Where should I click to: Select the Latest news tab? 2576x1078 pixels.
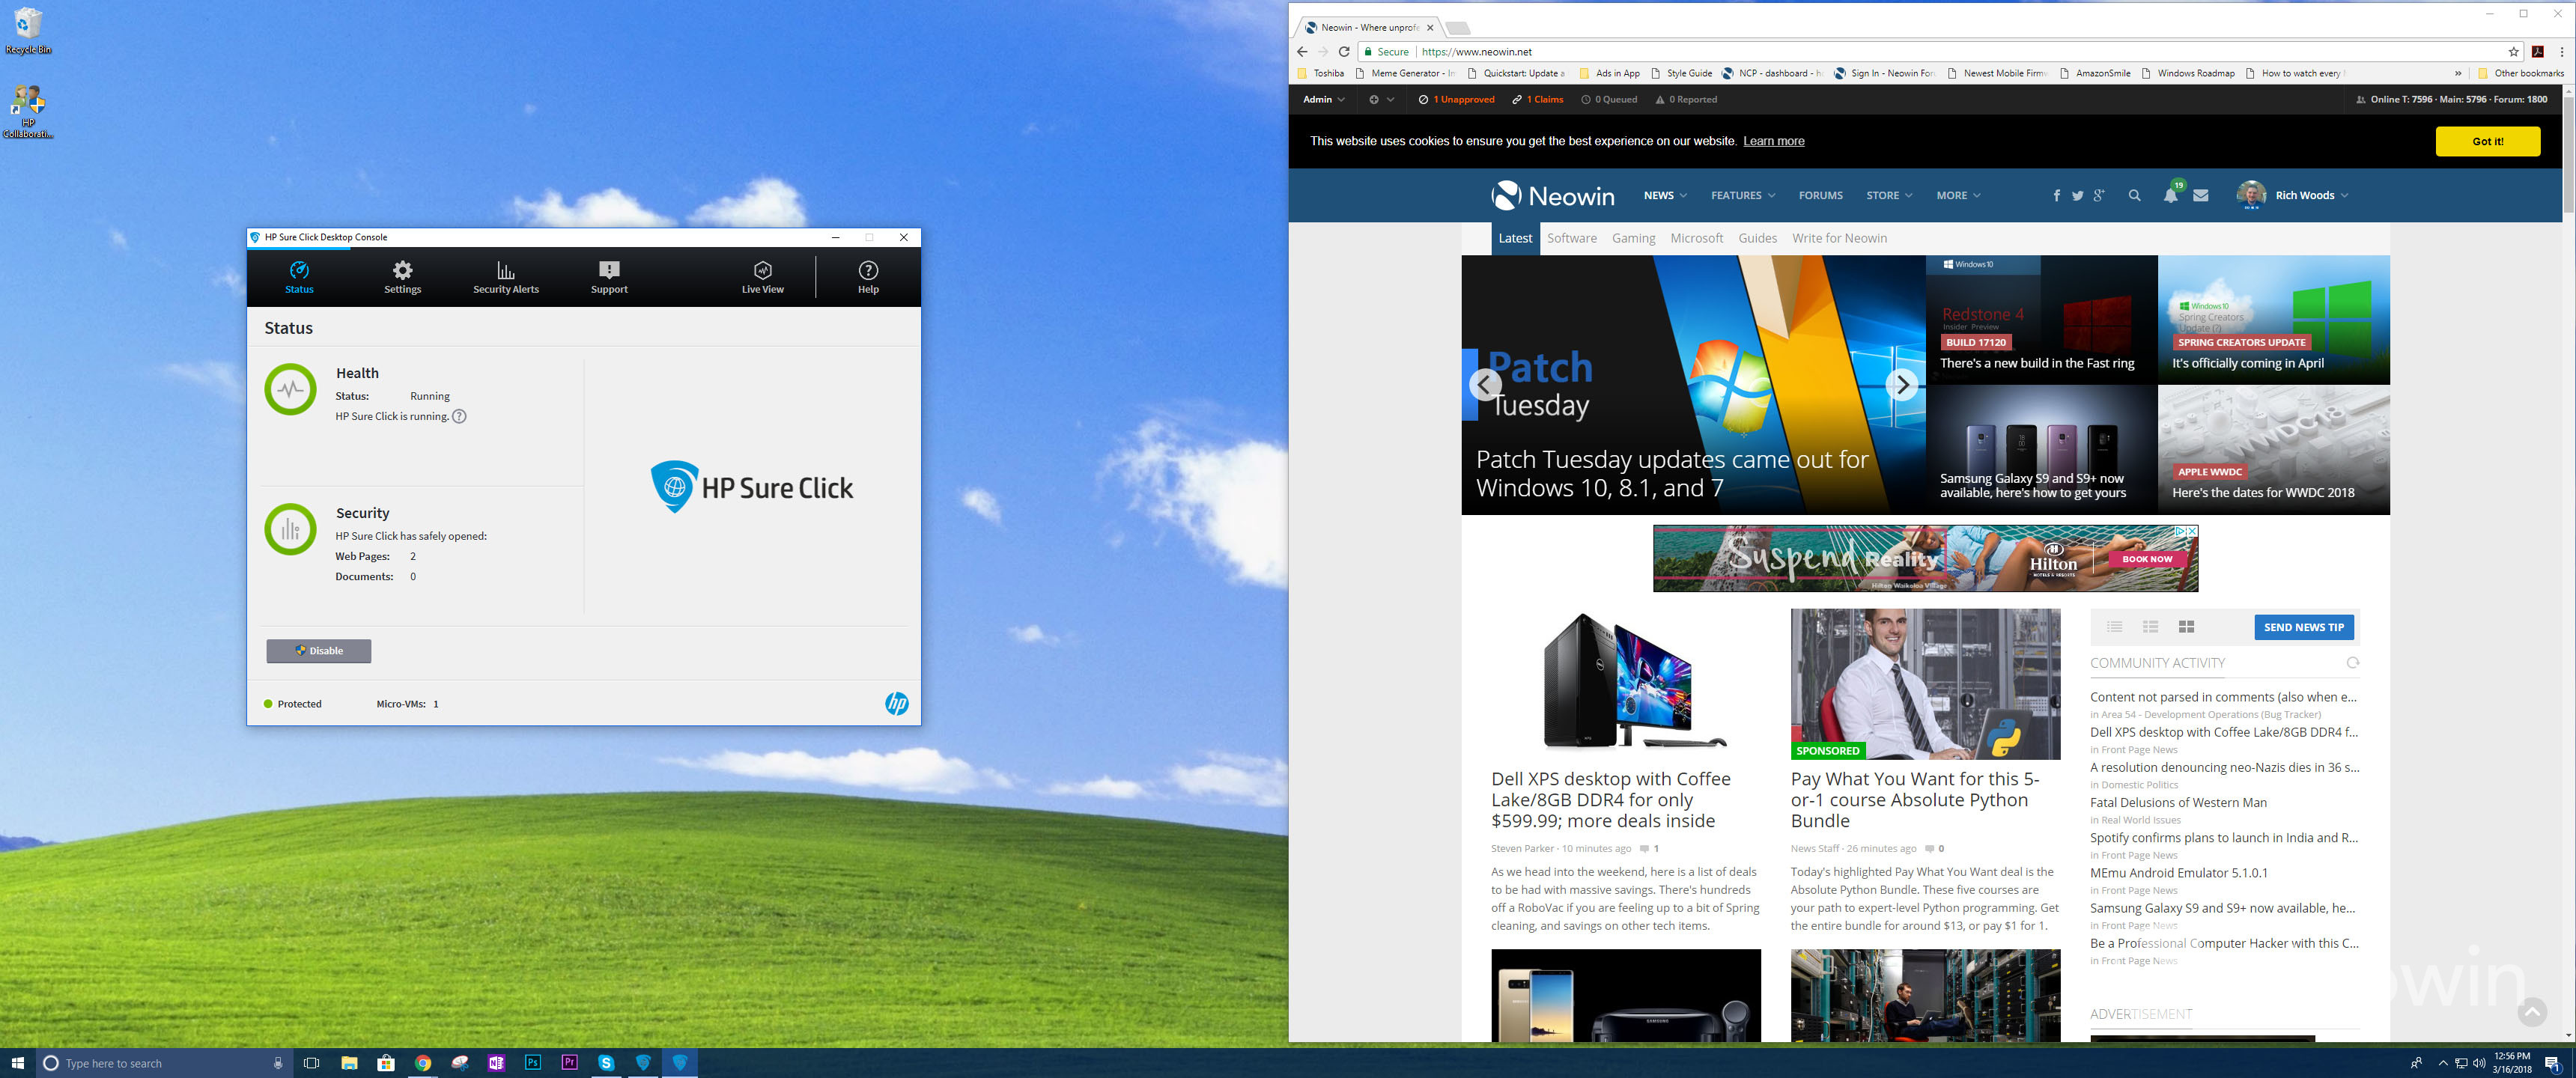pos(1514,238)
